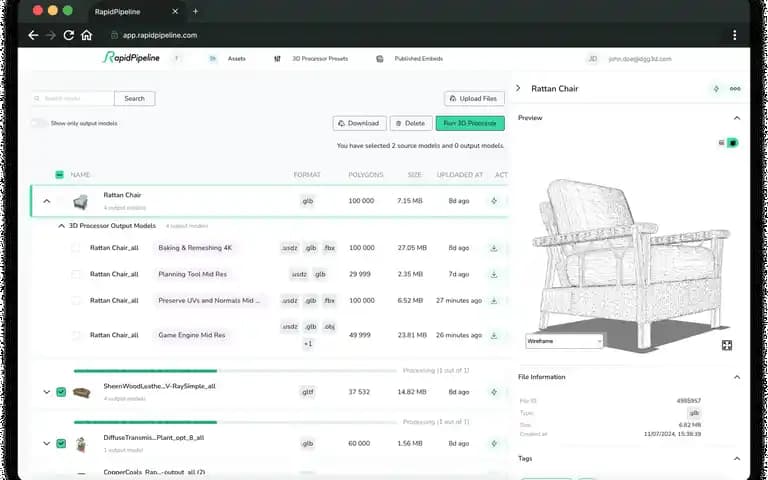This screenshot has width=768, height=480.
Task: Open a new browser tab with plus
Action: coord(195,11)
